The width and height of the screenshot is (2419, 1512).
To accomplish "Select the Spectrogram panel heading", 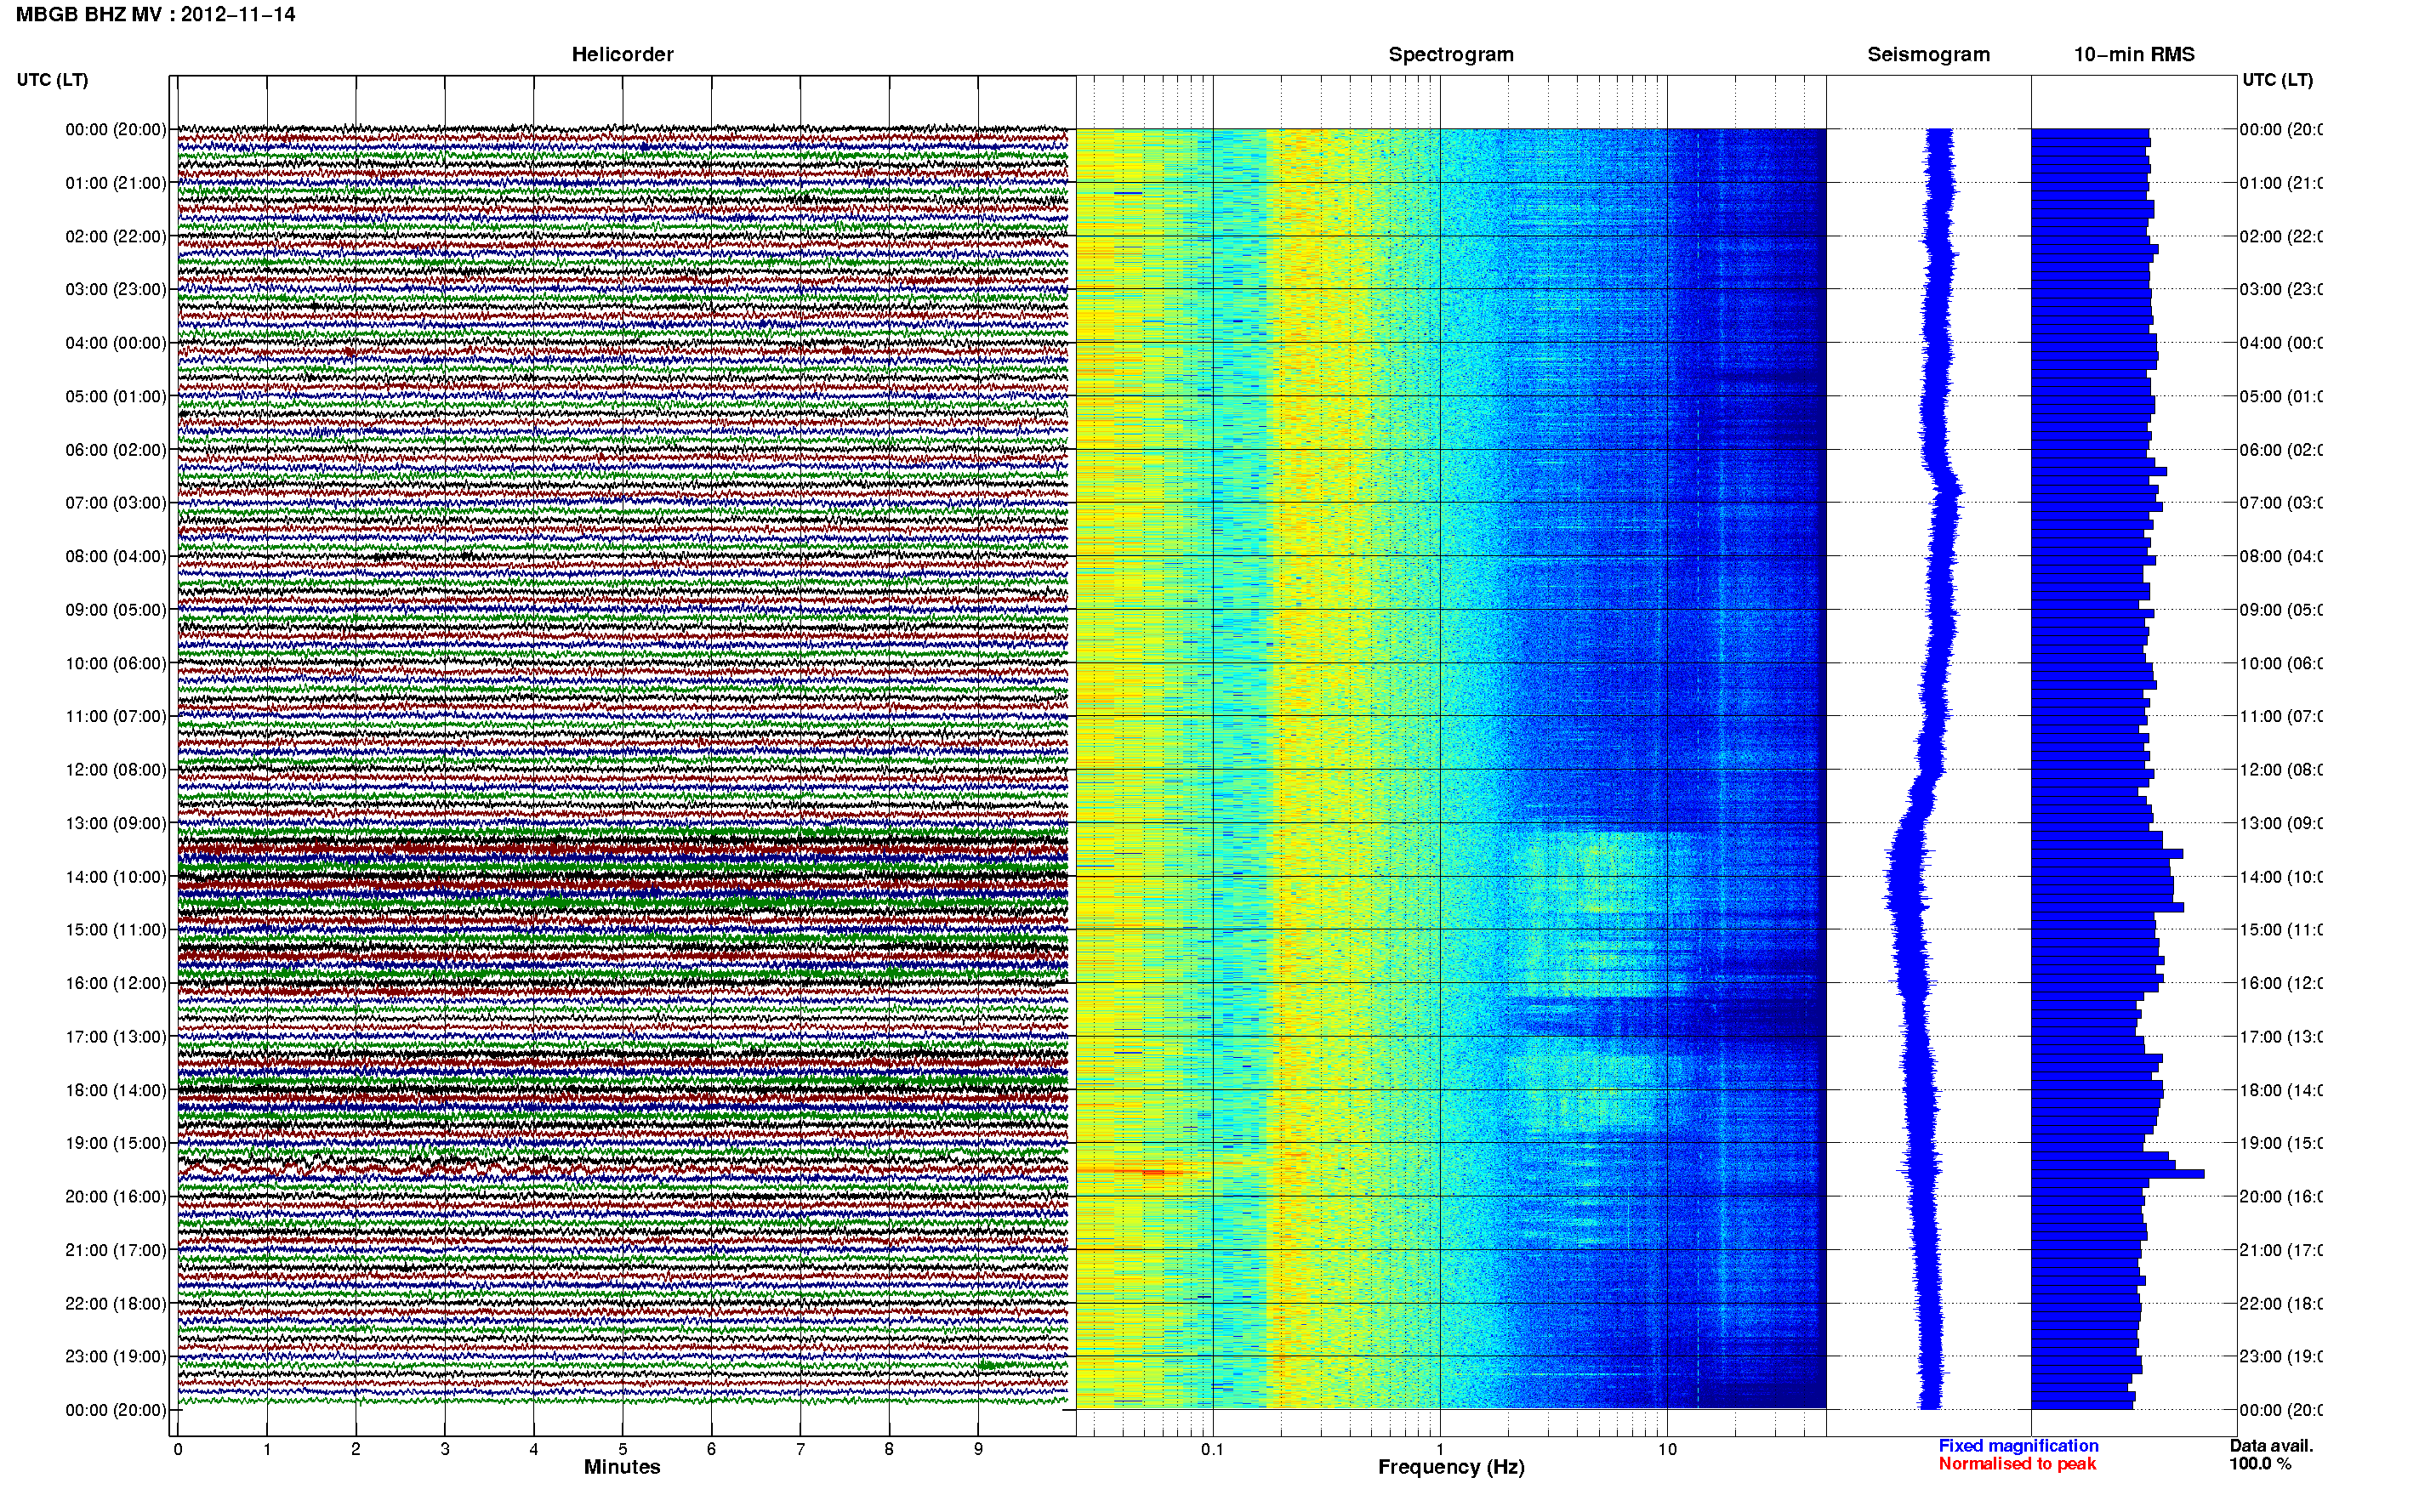I will click(1450, 54).
